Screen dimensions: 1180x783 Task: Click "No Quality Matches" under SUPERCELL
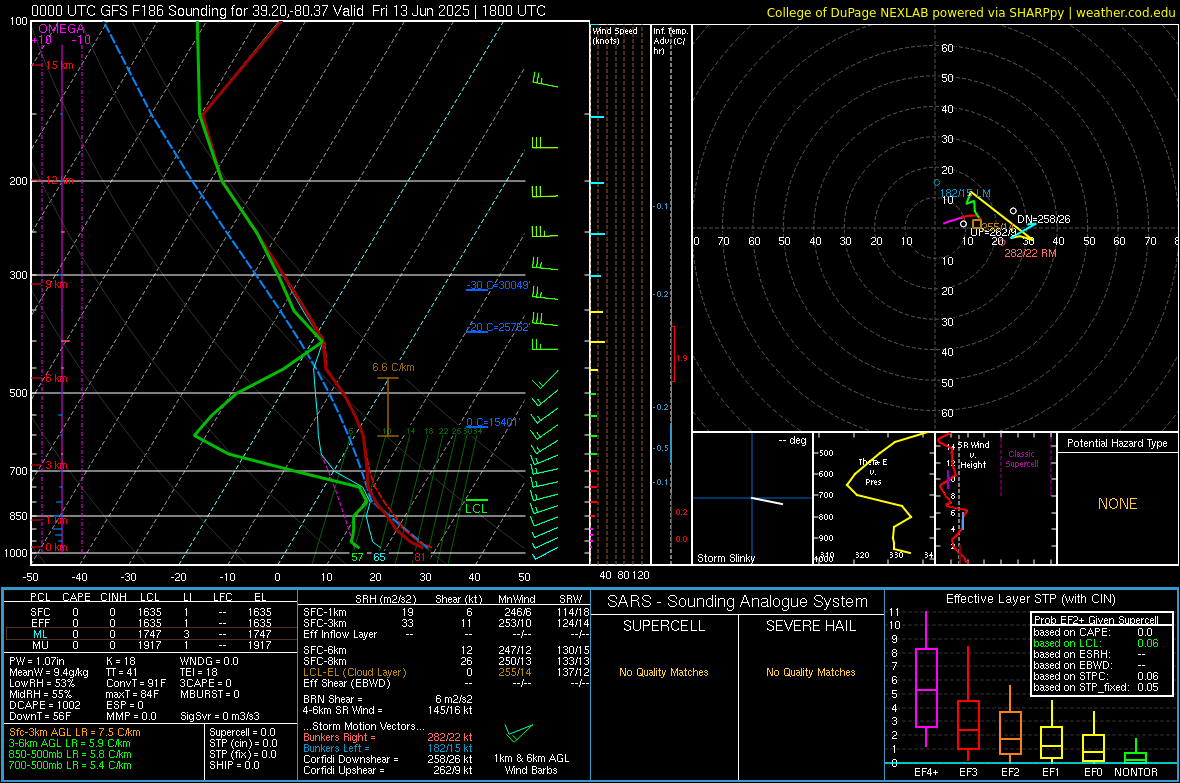point(664,672)
